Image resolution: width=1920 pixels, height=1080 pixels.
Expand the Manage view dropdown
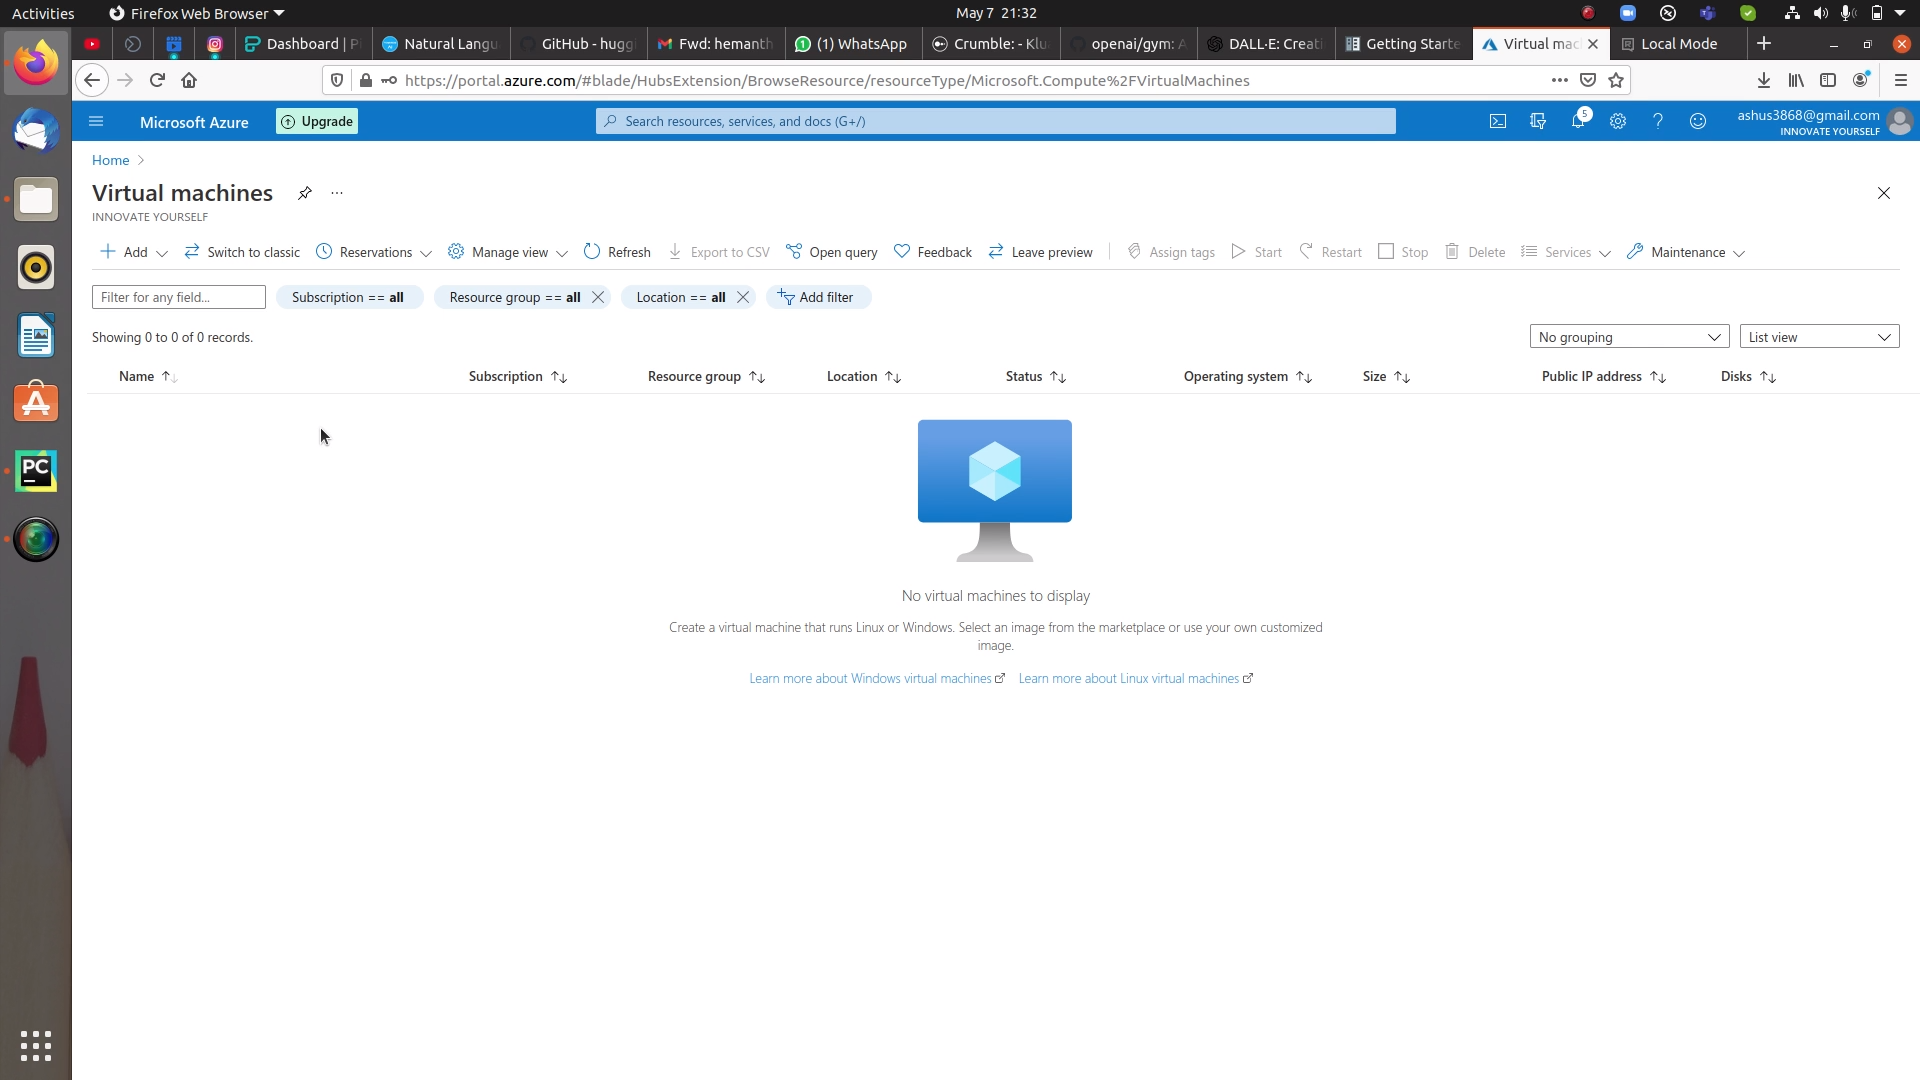point(563,253)
